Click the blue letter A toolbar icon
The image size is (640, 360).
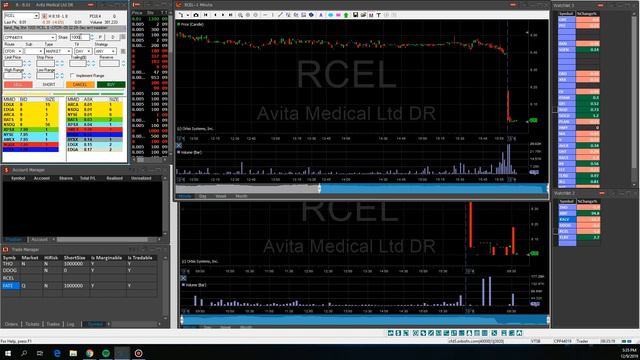321,15
